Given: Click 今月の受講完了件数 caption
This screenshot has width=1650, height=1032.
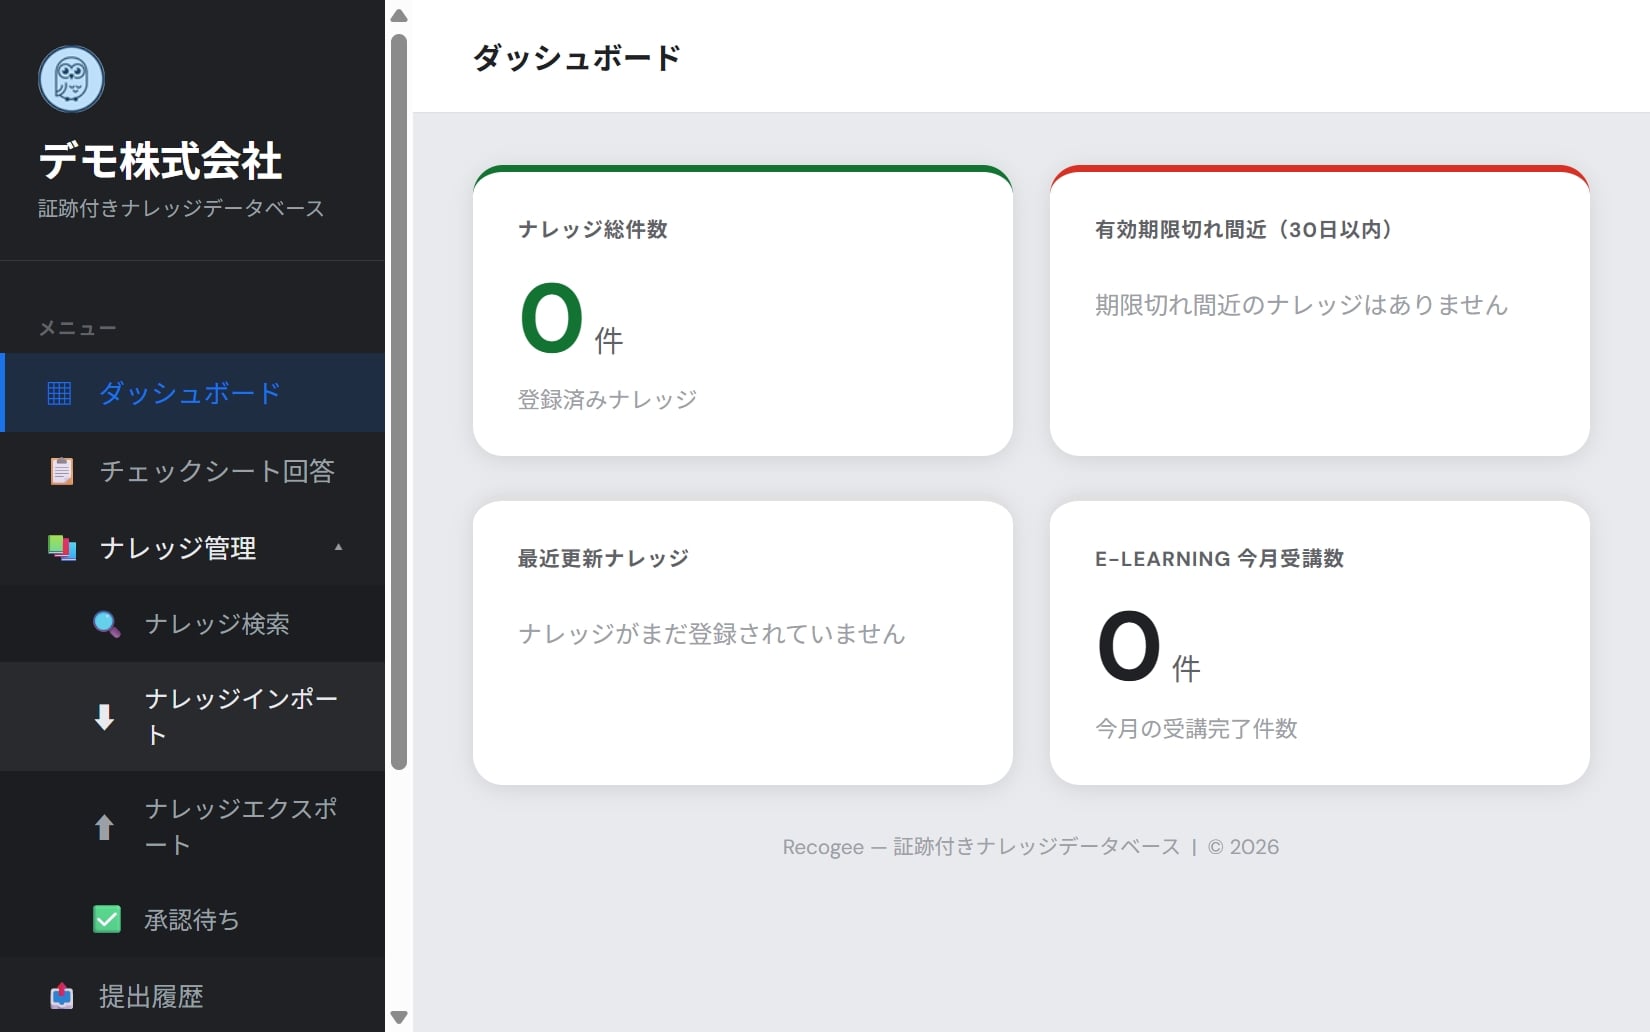Looking at the screenshot, I should pyautogui.click(x=1196, y=728).
